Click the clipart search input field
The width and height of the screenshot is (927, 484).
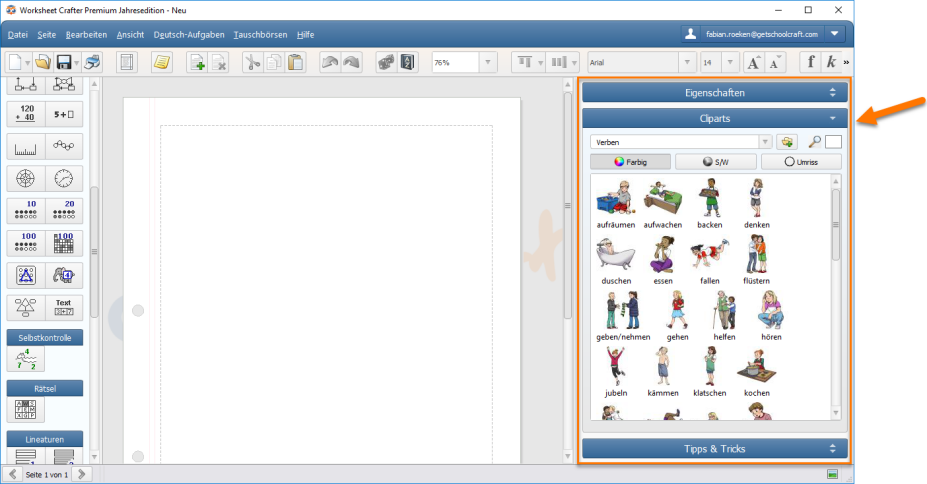pyautogui.click(x=833, y=142)
